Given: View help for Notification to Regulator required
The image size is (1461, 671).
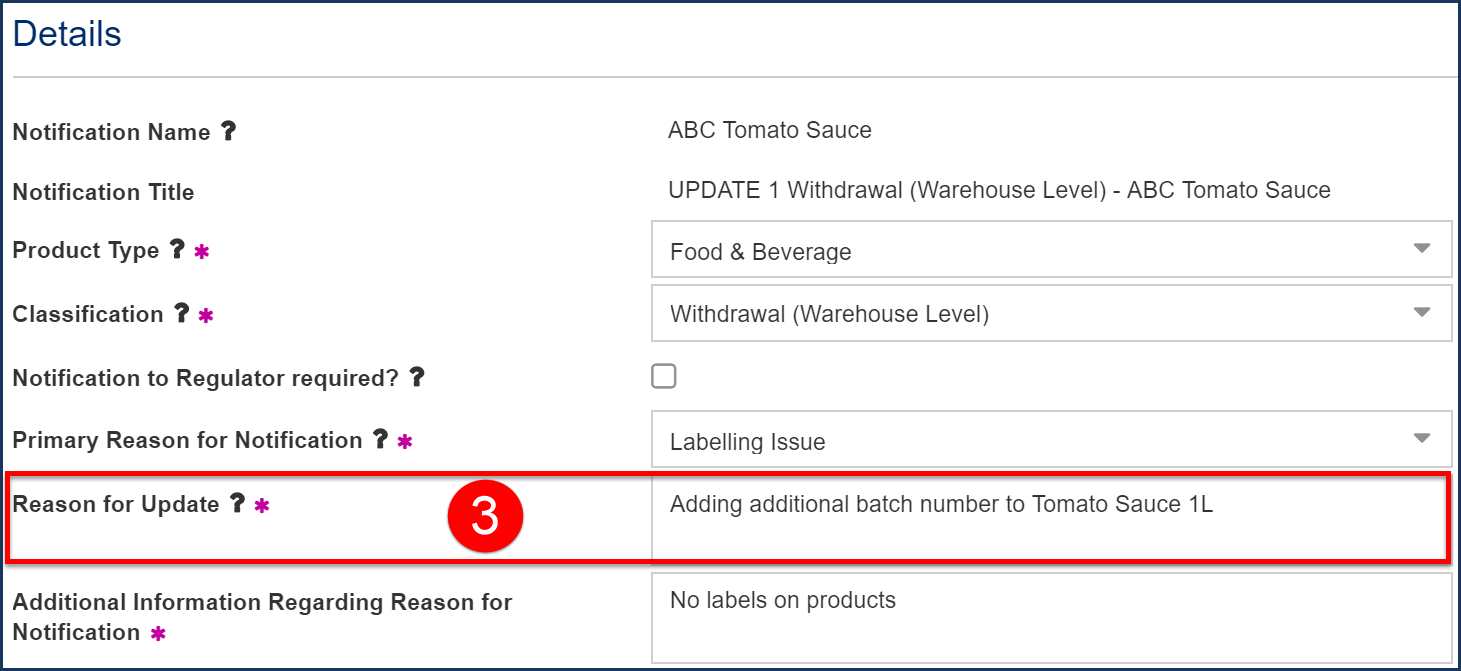Looking at the screenshot, I should point(417,377).
